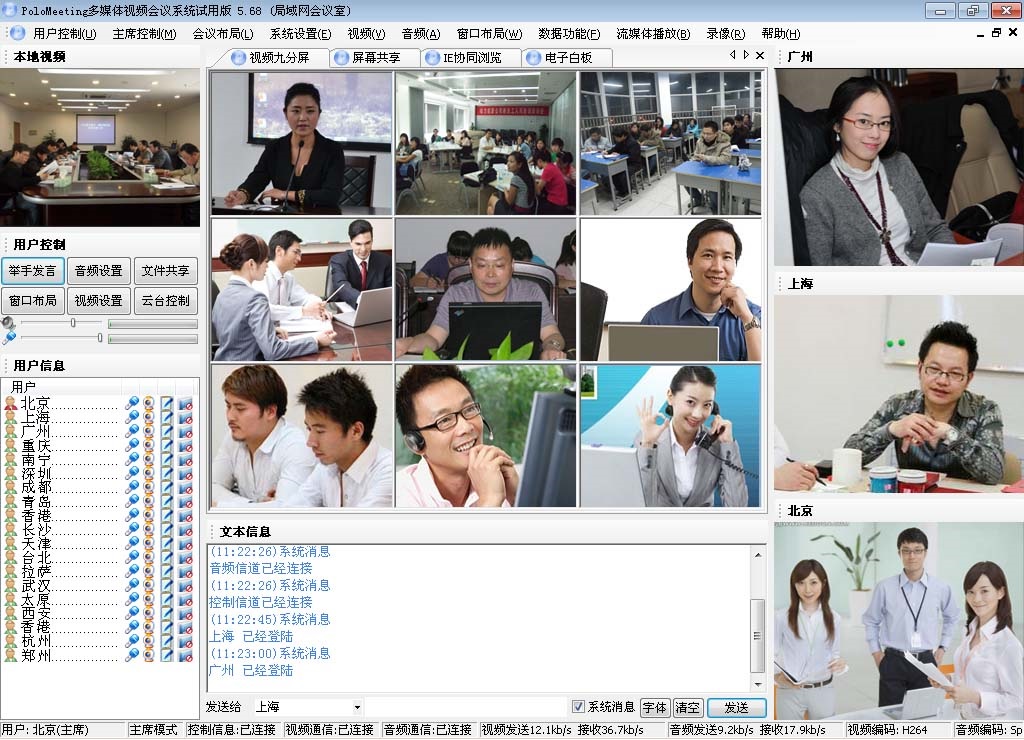Toggle the 系统消息 checkbox
Image resolution: width=1024 pixels, height=740 pixels.
[x=578, y=706]
